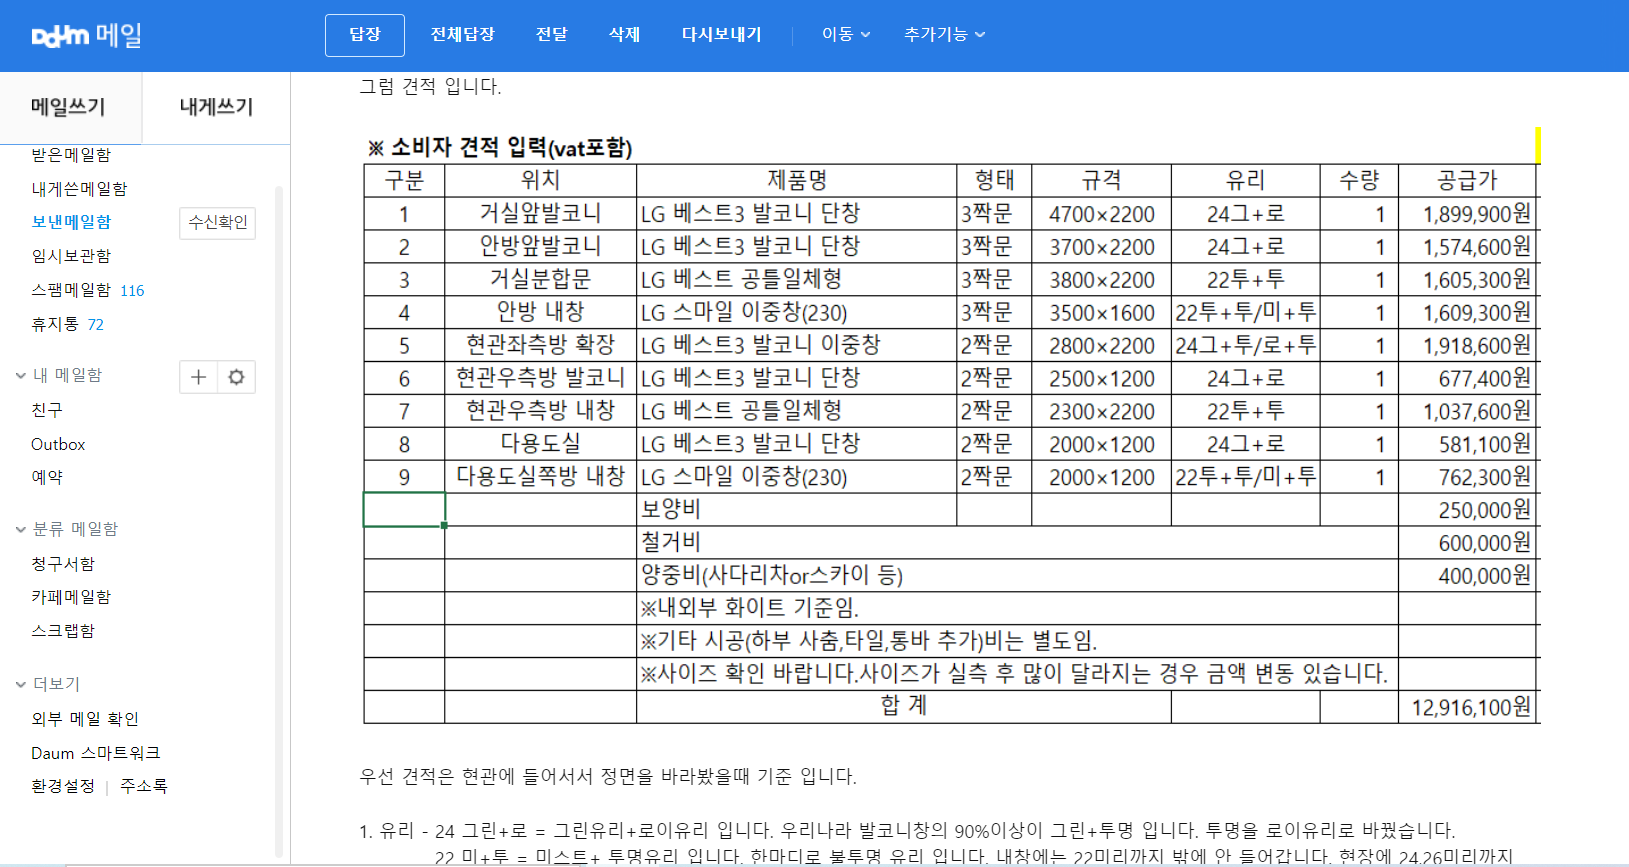
Task: Click sidebar vertical scrollbar
Action: (x=279, y=520)
